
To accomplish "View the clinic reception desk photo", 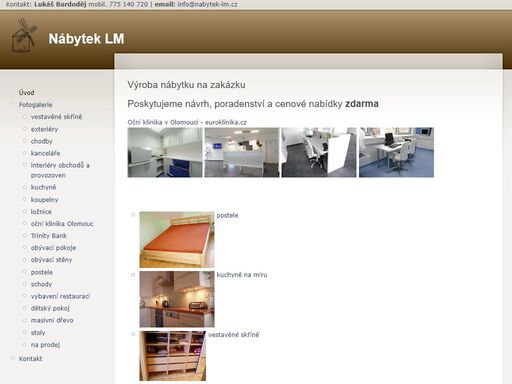I will pyautogui.click(x=242, y=152).
